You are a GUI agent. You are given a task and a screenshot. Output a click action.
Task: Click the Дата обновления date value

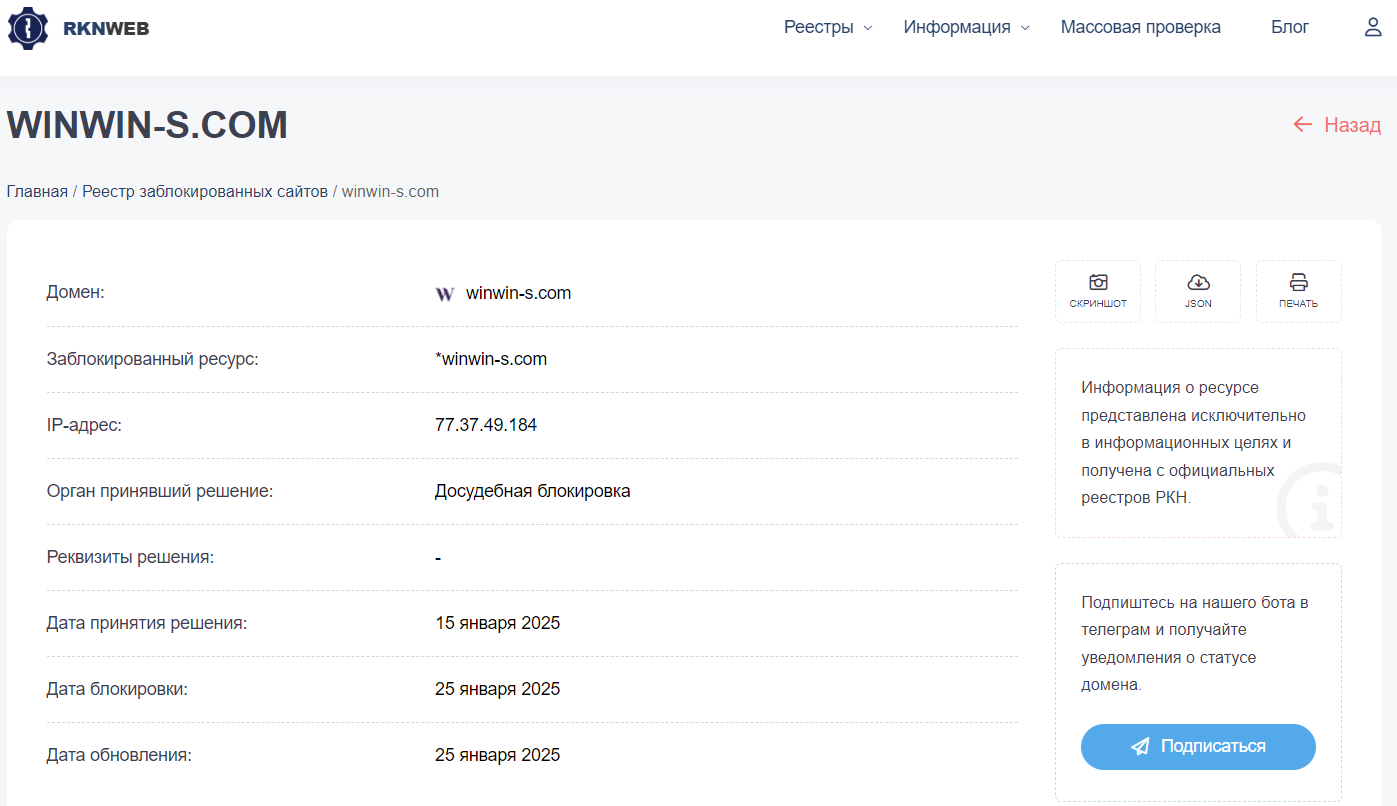click(498, 755)
